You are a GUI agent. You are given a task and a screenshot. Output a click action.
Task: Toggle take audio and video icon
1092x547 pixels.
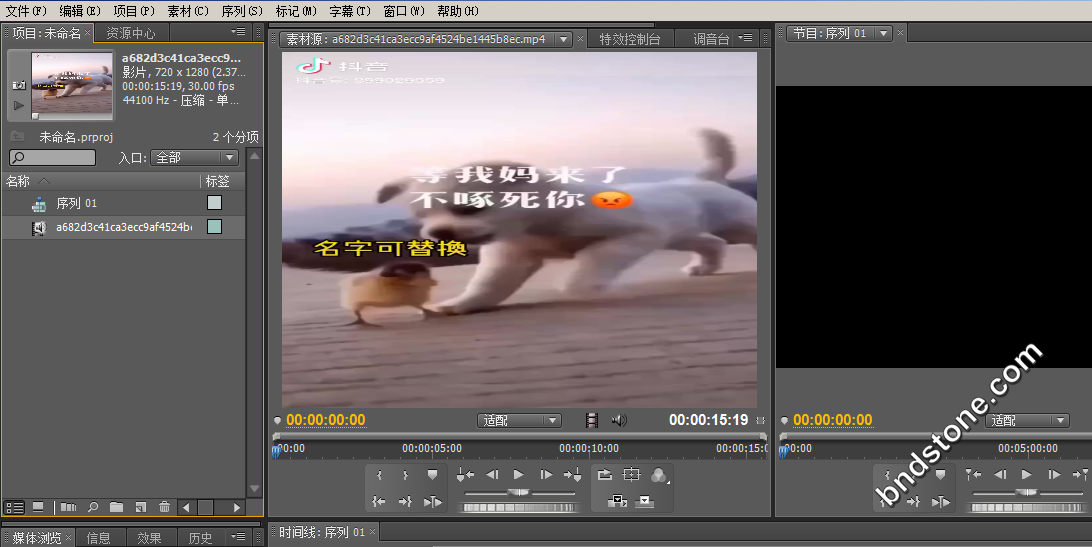coord(591,420)
